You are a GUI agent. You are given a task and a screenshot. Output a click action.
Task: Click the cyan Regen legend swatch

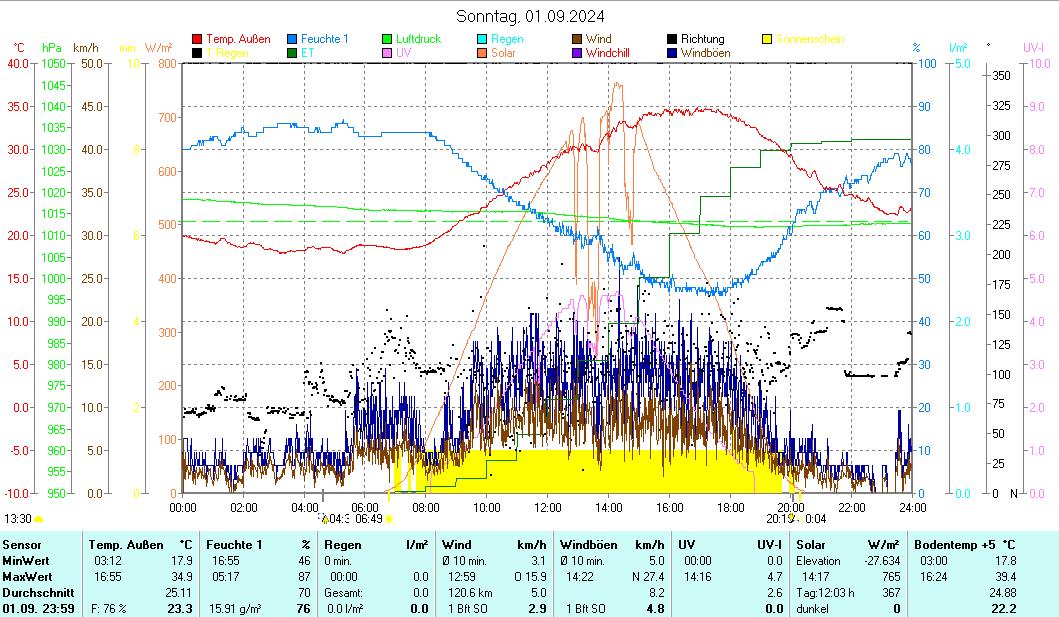(482, 39)
